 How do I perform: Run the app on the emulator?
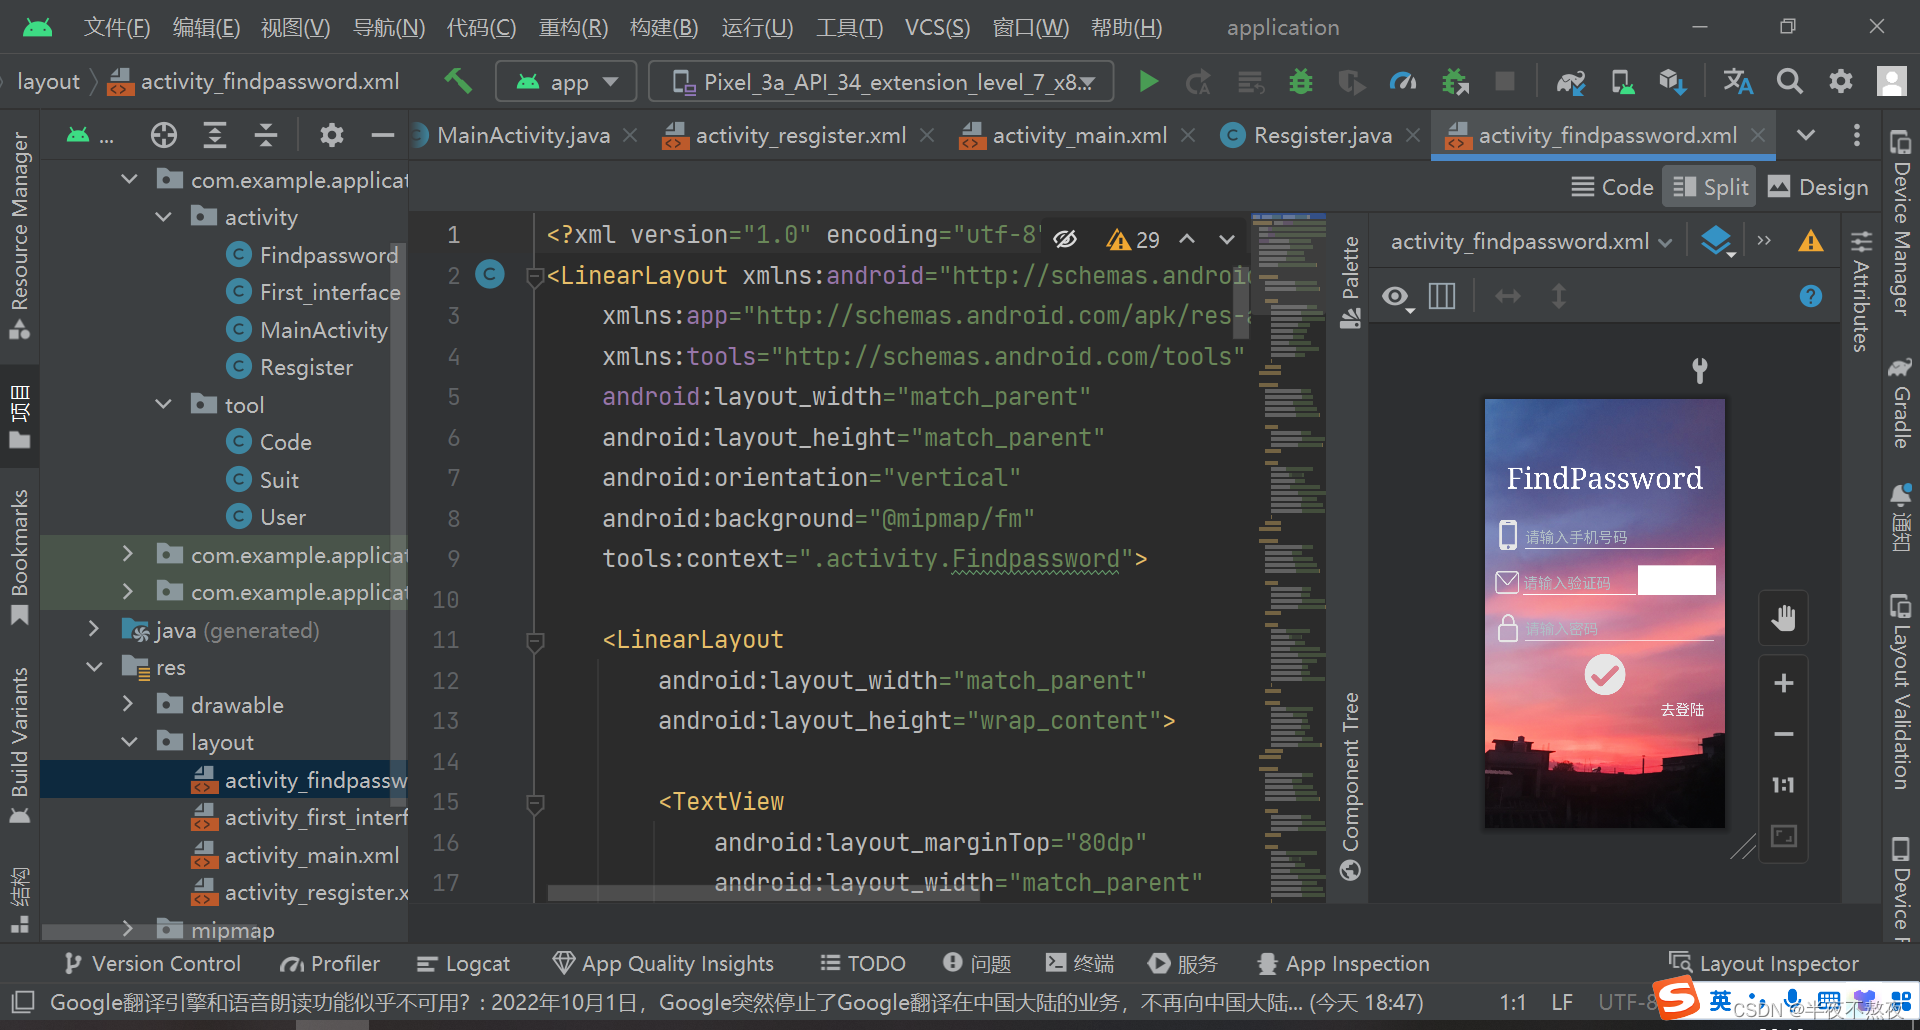tap(1148, 81)
